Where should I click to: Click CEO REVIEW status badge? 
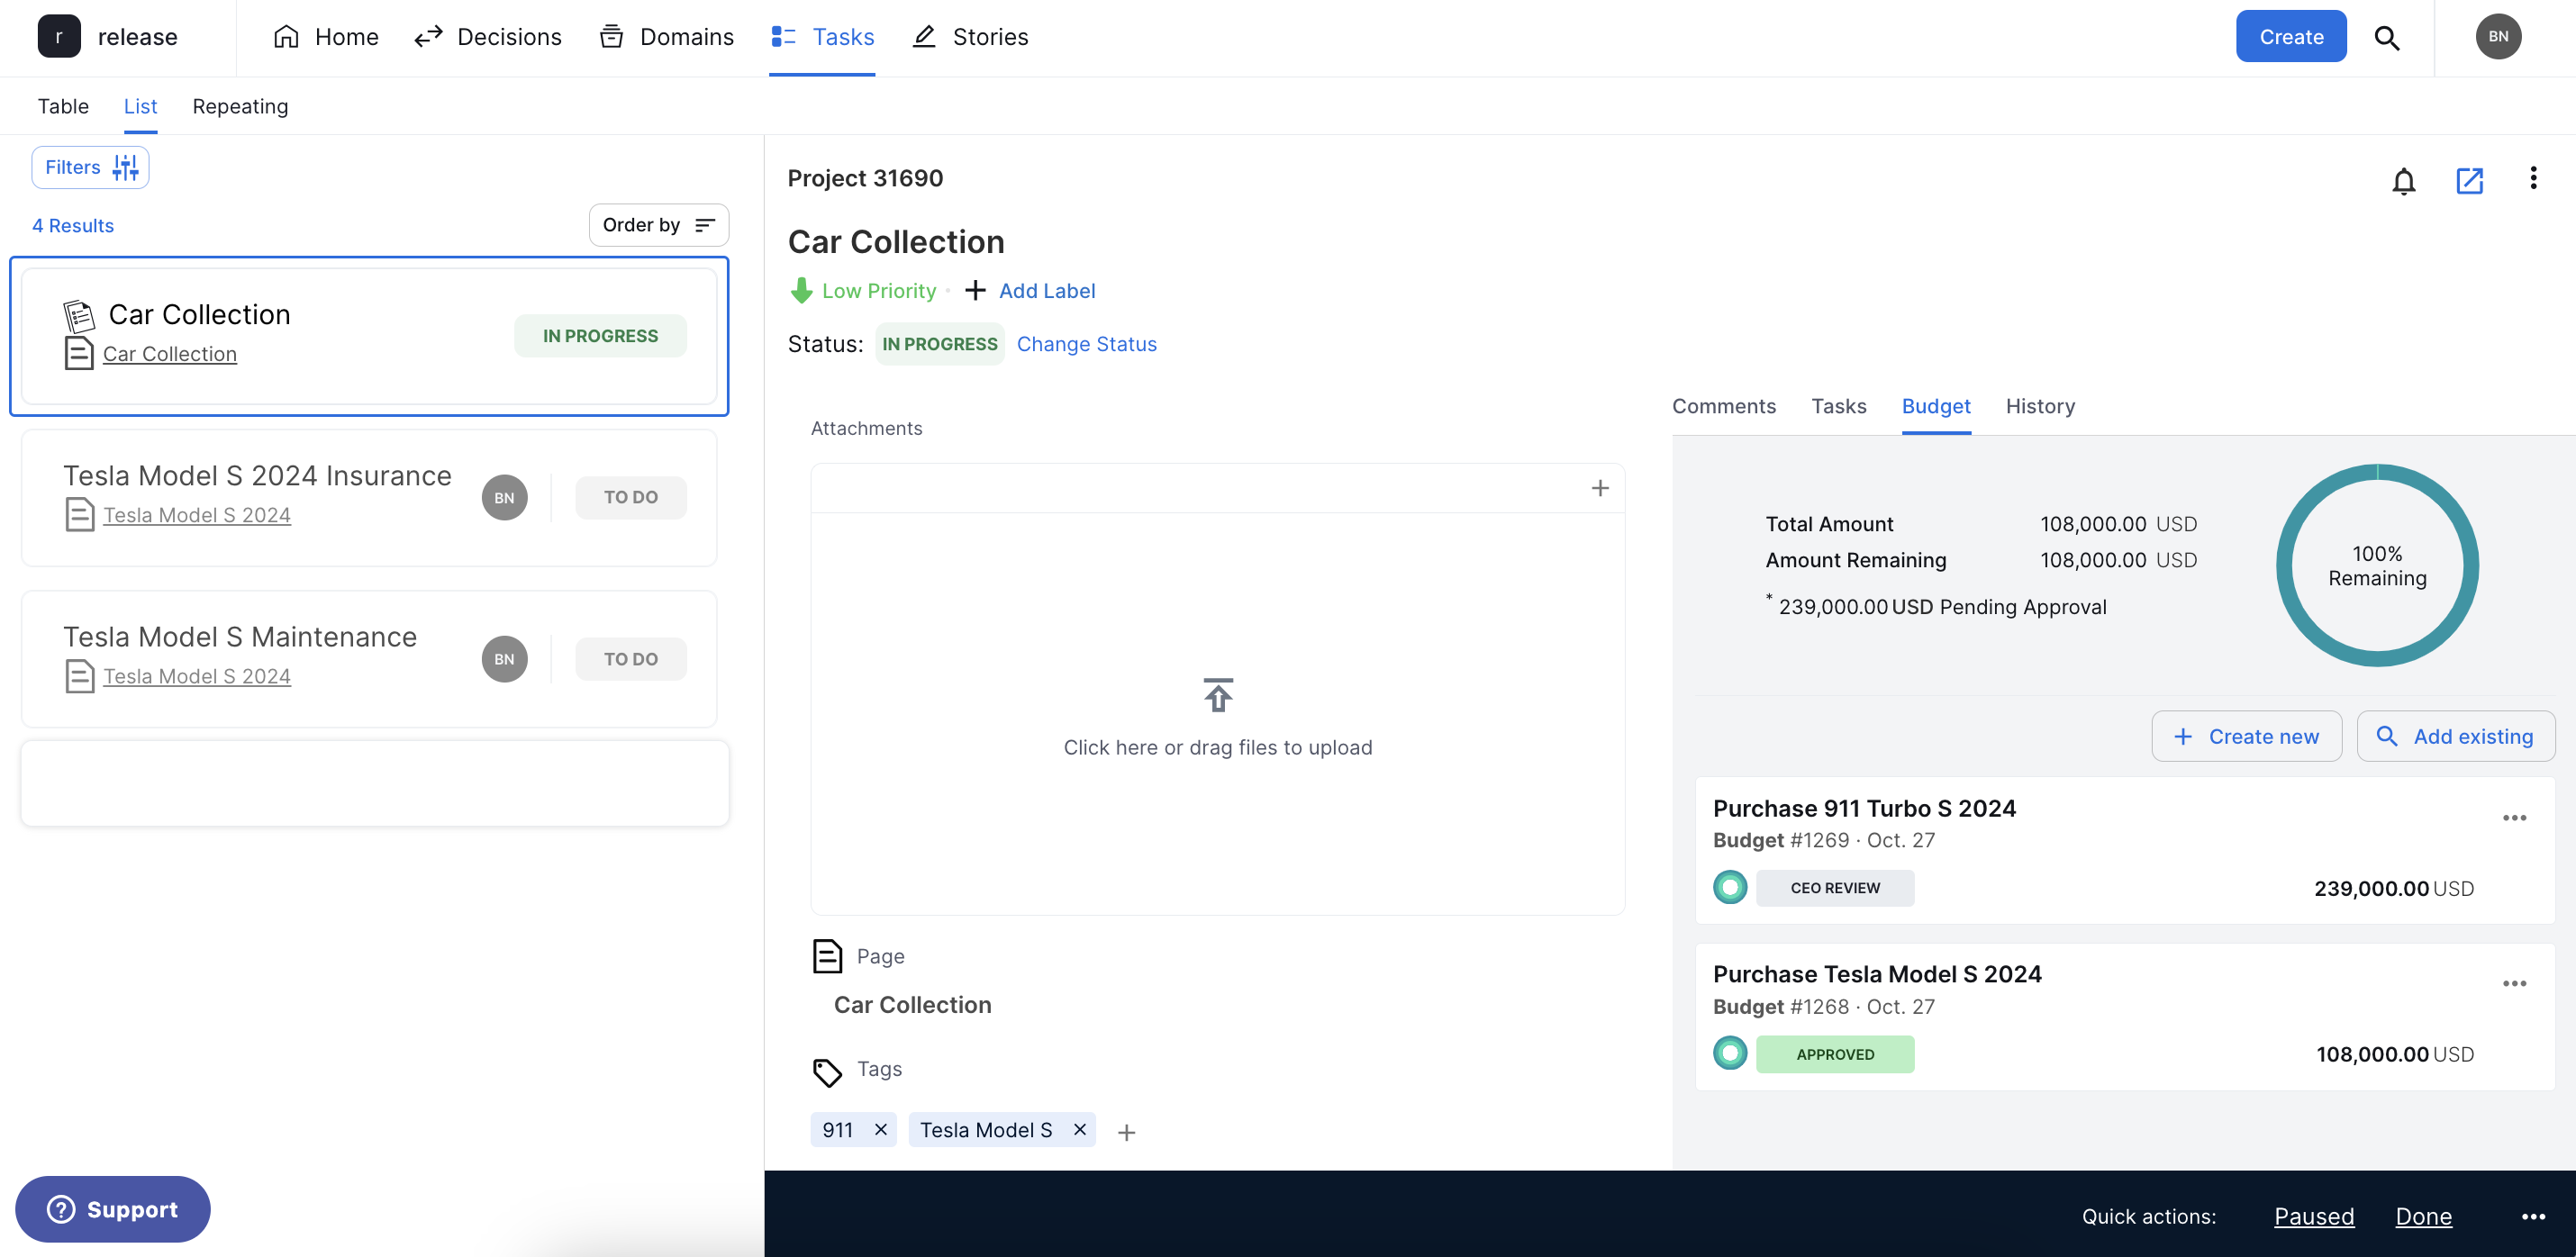[1835, 888]
